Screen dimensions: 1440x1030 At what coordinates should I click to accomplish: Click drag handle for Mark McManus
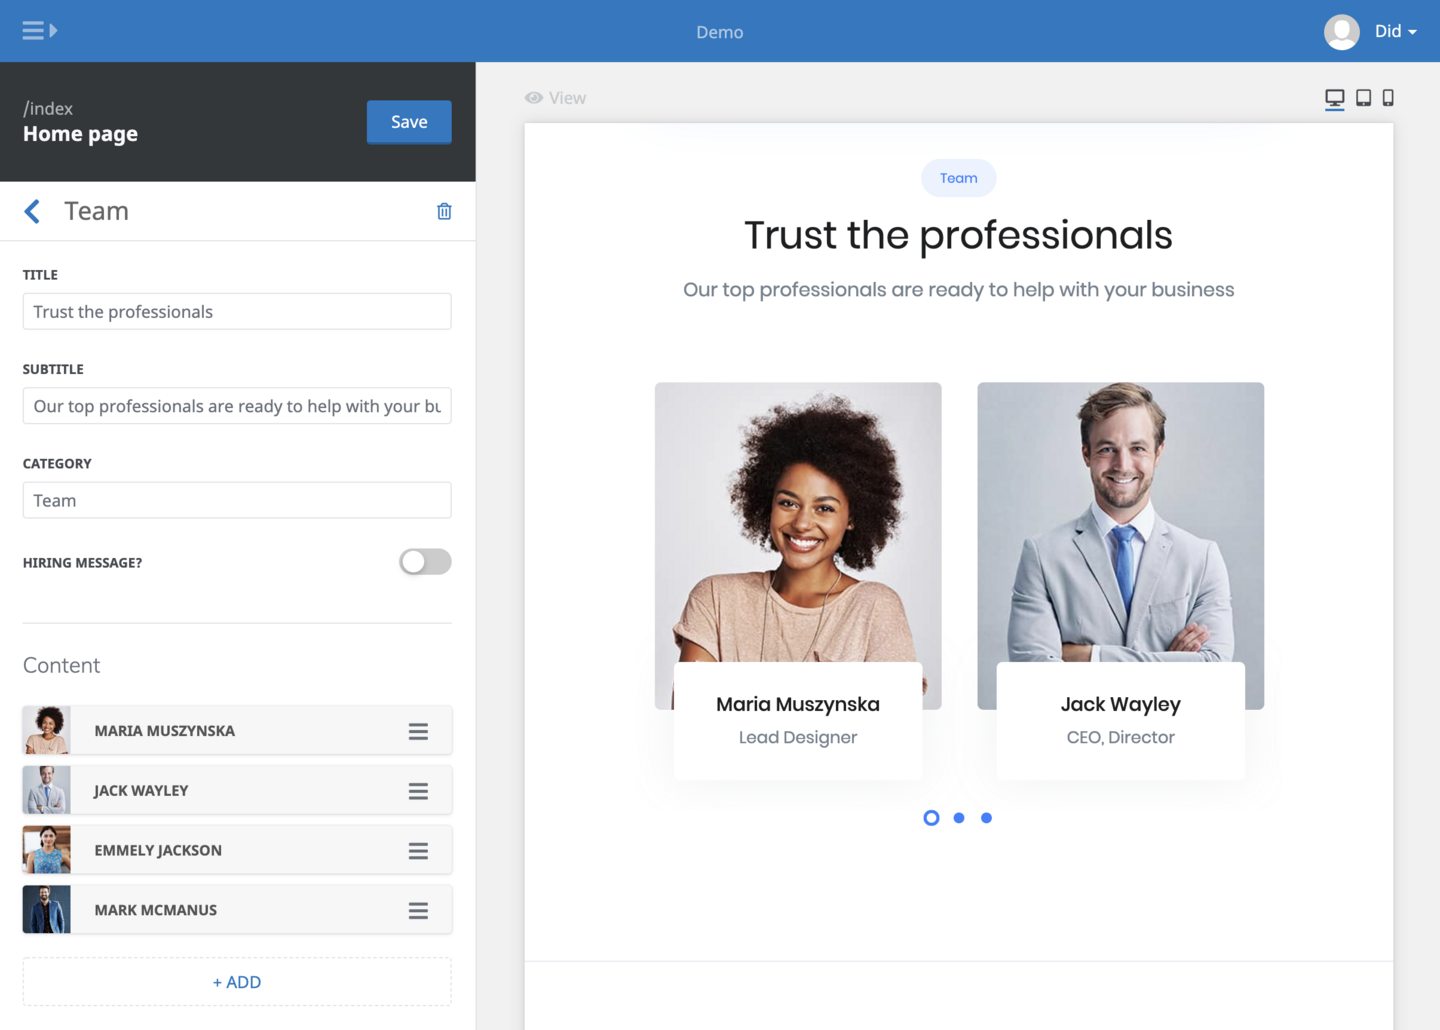click(x=418, y=911)
